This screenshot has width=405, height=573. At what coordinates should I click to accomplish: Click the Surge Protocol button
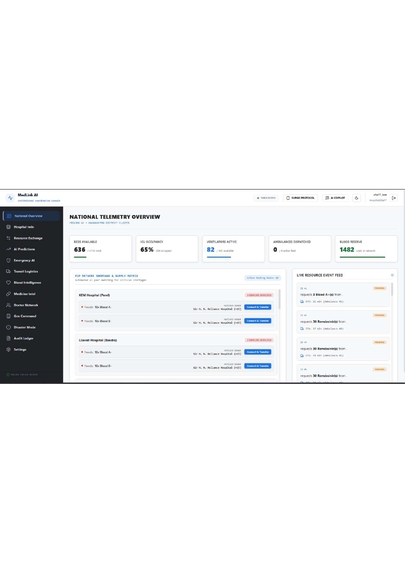click(300, 198)
